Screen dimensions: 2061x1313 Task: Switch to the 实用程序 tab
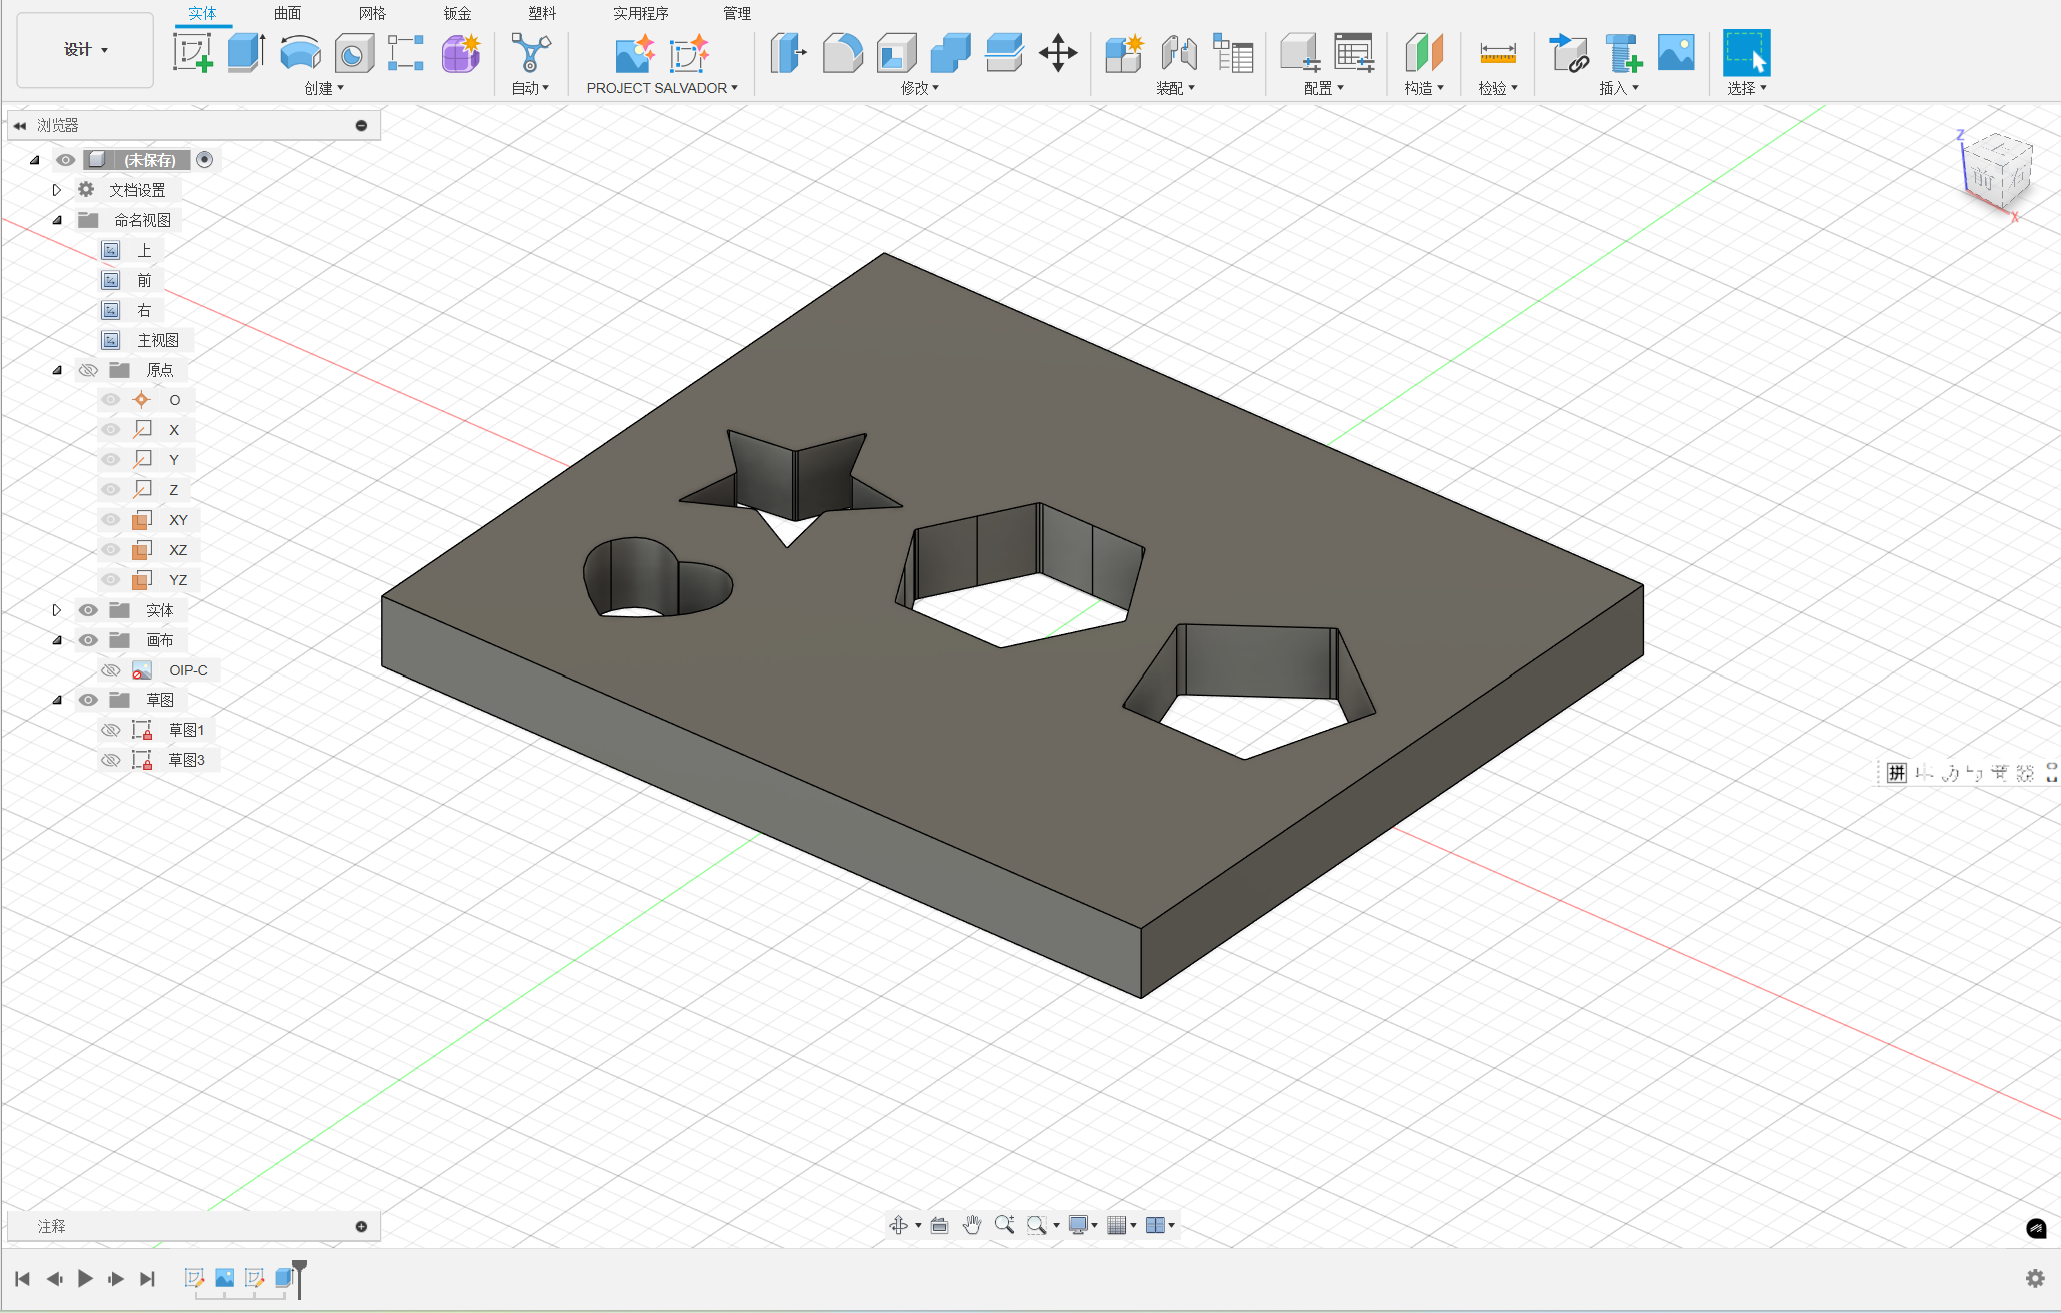tap(641, 13)
